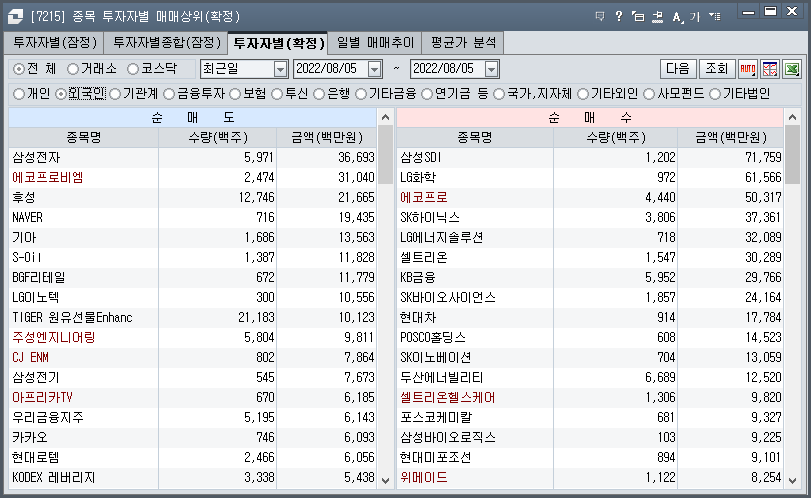Viewport: 811px width, 498px height.
Task: Switch to 투자자별(잠정) tab
Action: (x=55, y=42)
